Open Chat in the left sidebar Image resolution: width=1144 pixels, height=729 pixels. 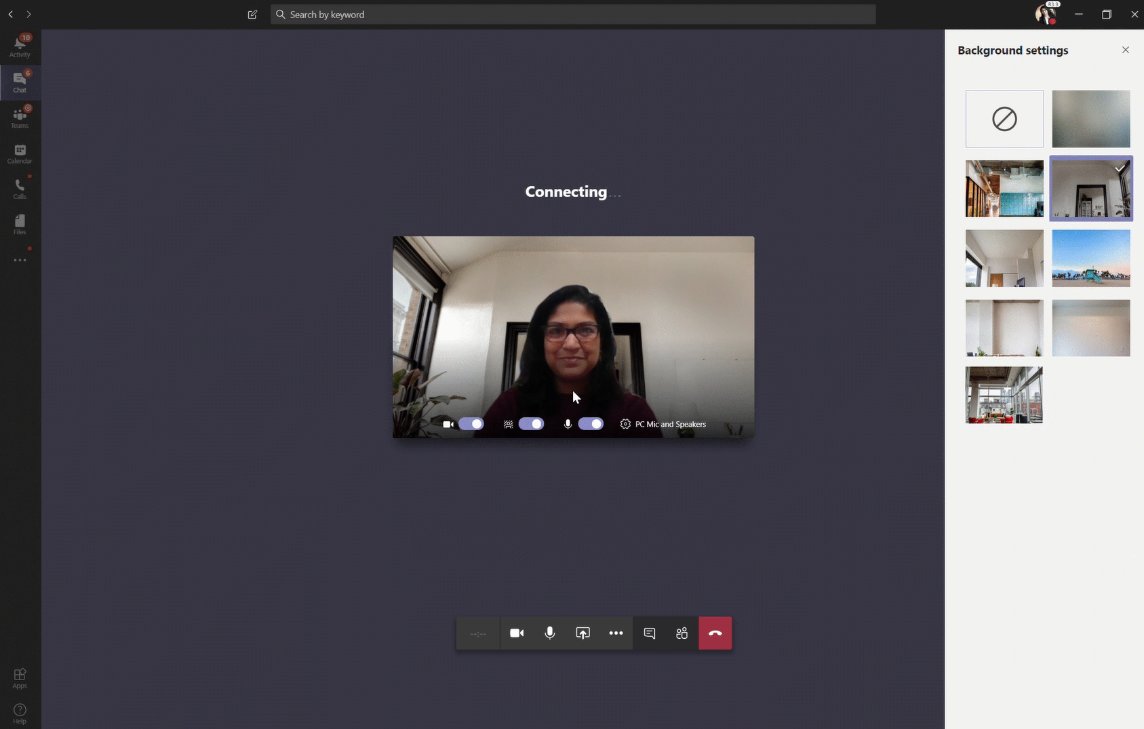(x=20, y=81)
